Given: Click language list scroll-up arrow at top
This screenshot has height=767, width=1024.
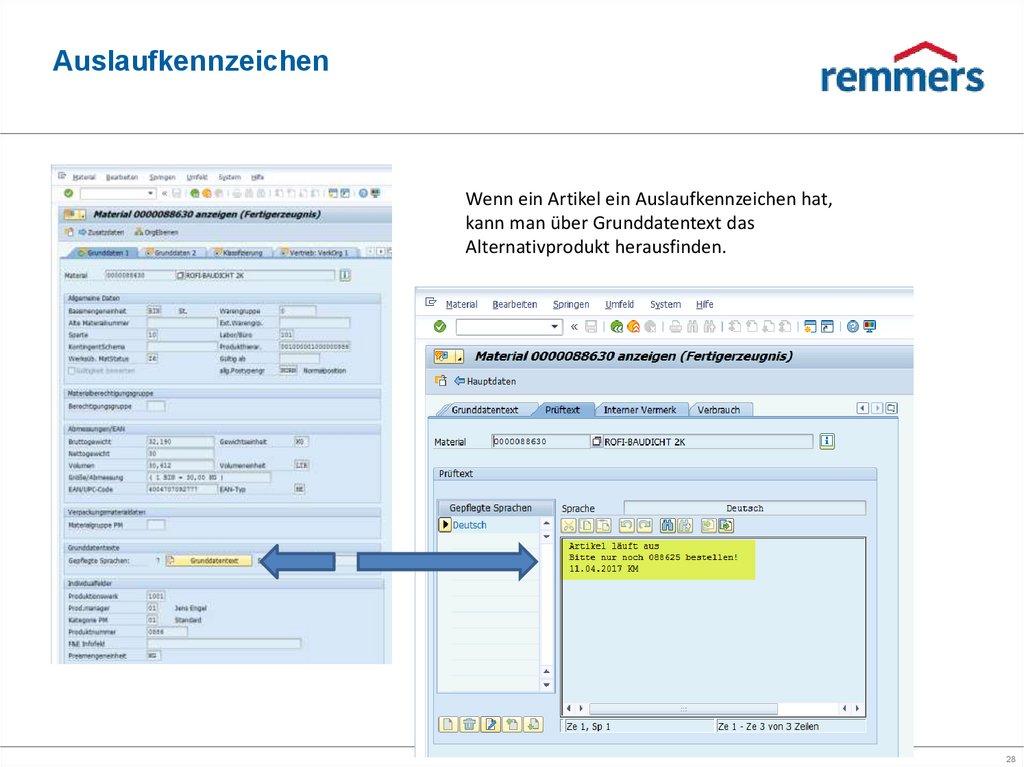Looking at the screenshot, I should point(547,524).
